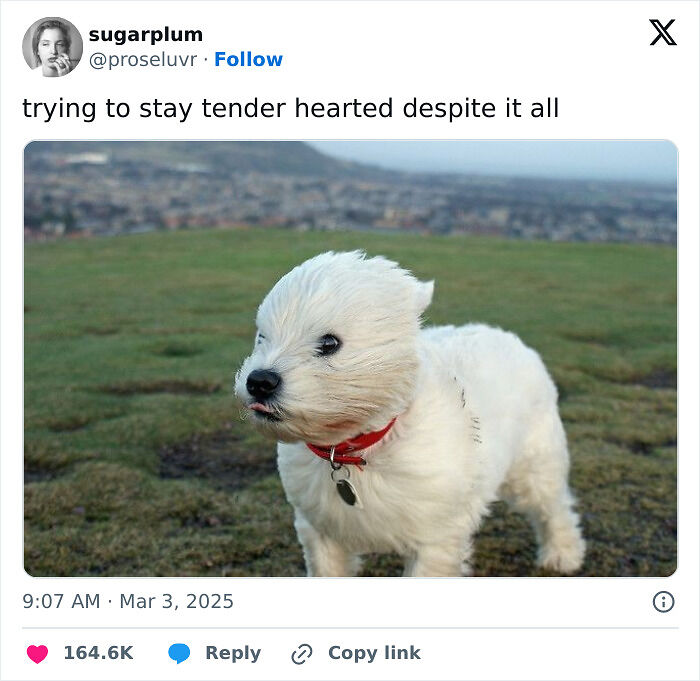Follow the @proseluvr account
Viewport: 700px width, 681px height.
click(x=248, y=59)
